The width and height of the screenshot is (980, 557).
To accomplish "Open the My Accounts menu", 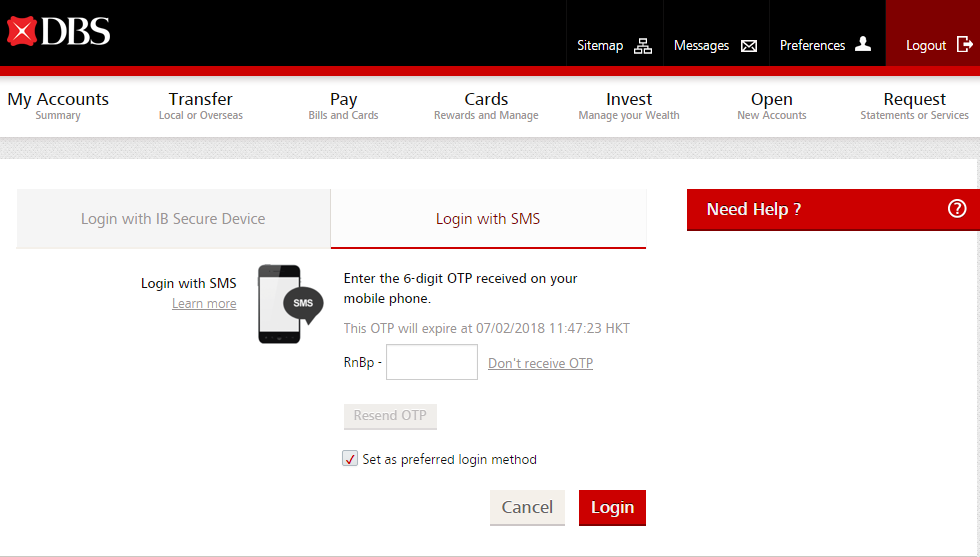I will point(58,105).
